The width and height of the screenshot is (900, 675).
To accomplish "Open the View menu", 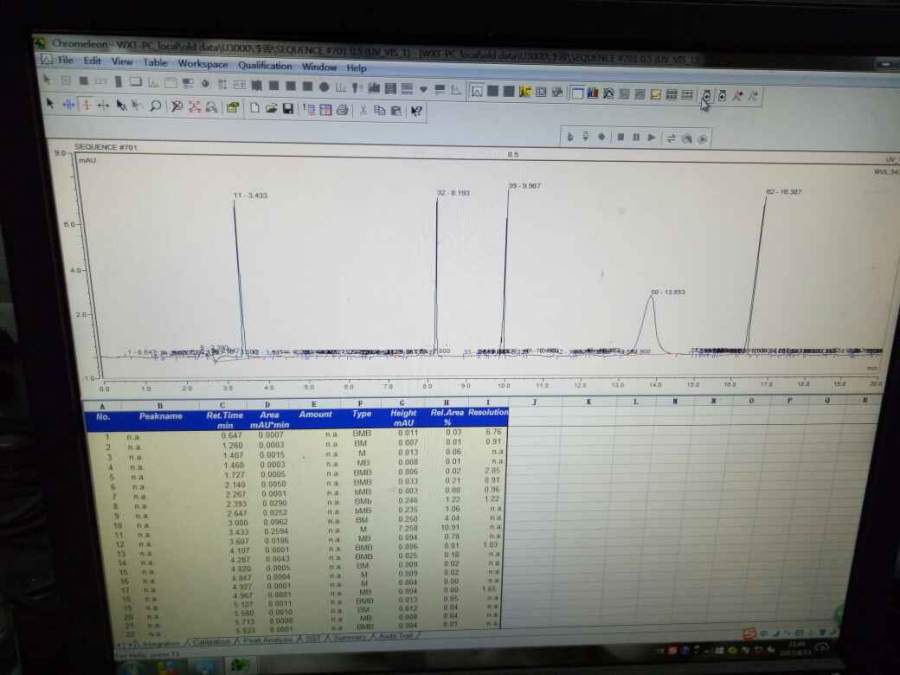I will coord(122,61).
